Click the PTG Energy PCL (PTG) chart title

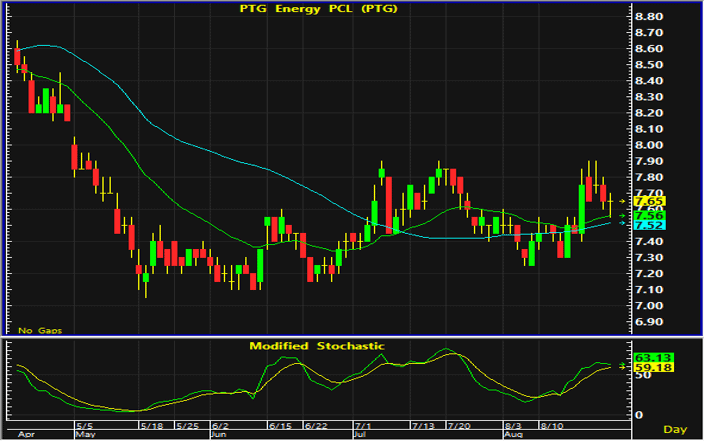pos(318,9)
